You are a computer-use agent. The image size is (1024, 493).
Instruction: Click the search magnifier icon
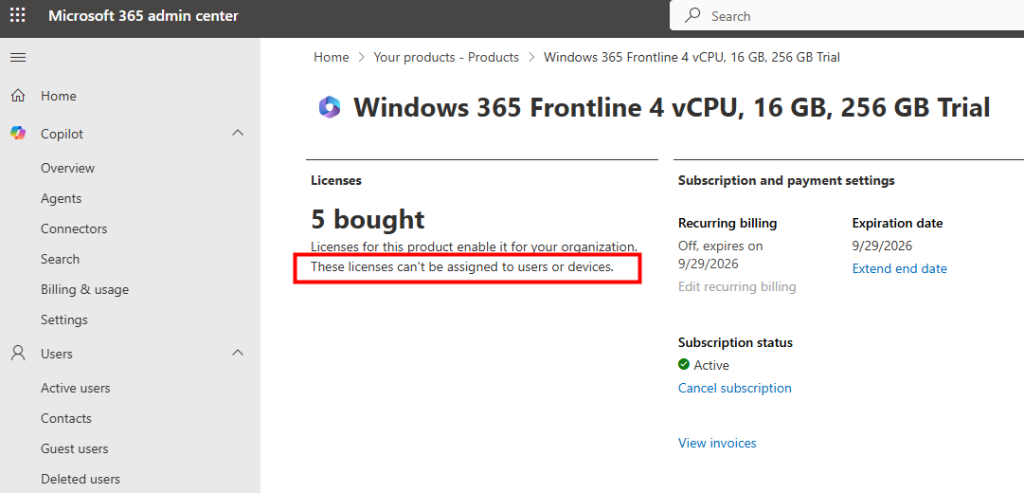click(x=692, y=16)
